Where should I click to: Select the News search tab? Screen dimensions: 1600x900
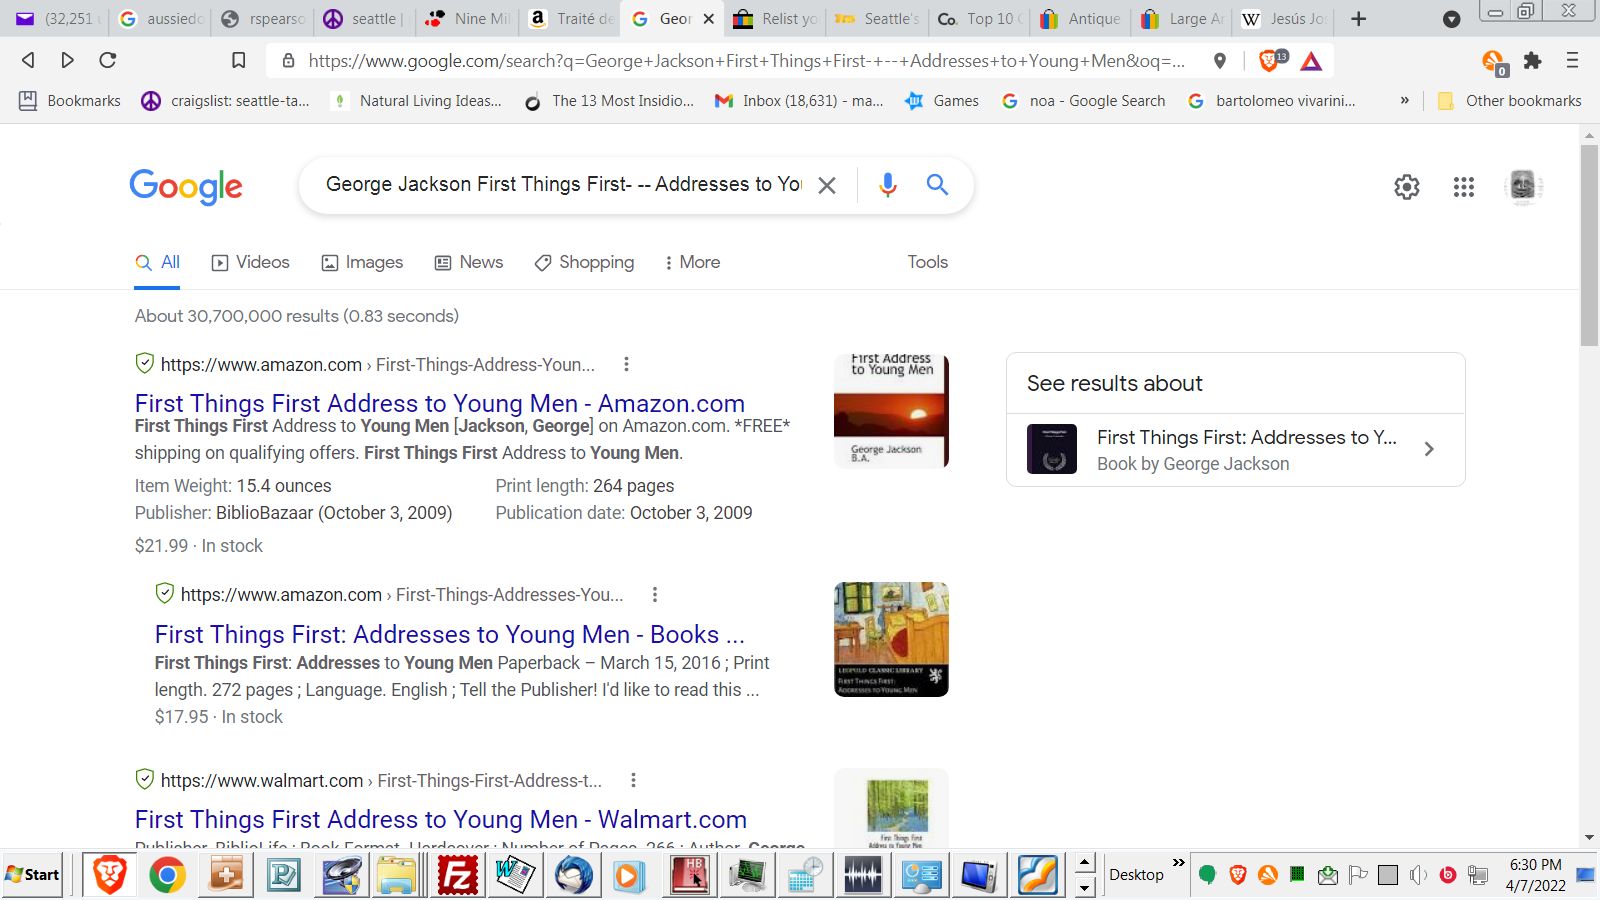[x=469, y=262]
